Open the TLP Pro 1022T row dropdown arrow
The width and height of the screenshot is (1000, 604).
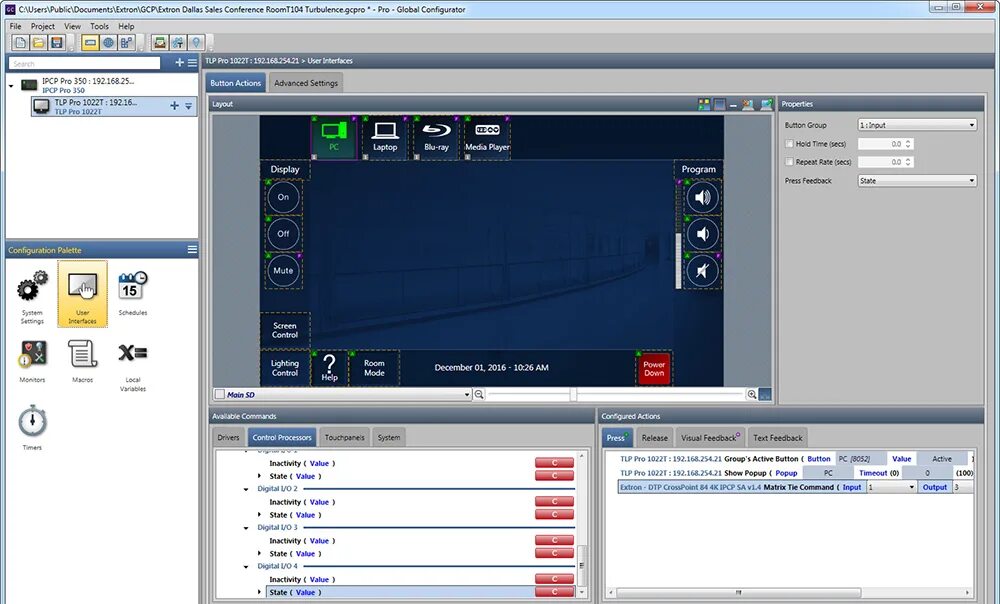point(188,107)
